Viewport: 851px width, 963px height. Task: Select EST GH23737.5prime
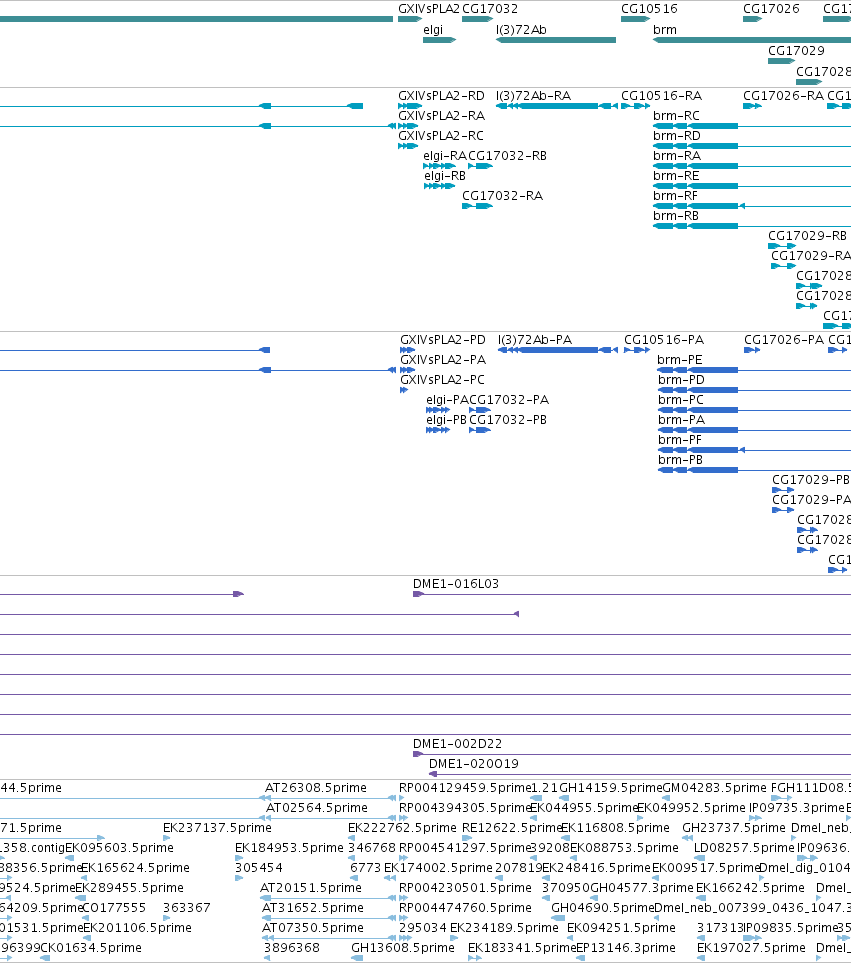click(x=734, y=828)
